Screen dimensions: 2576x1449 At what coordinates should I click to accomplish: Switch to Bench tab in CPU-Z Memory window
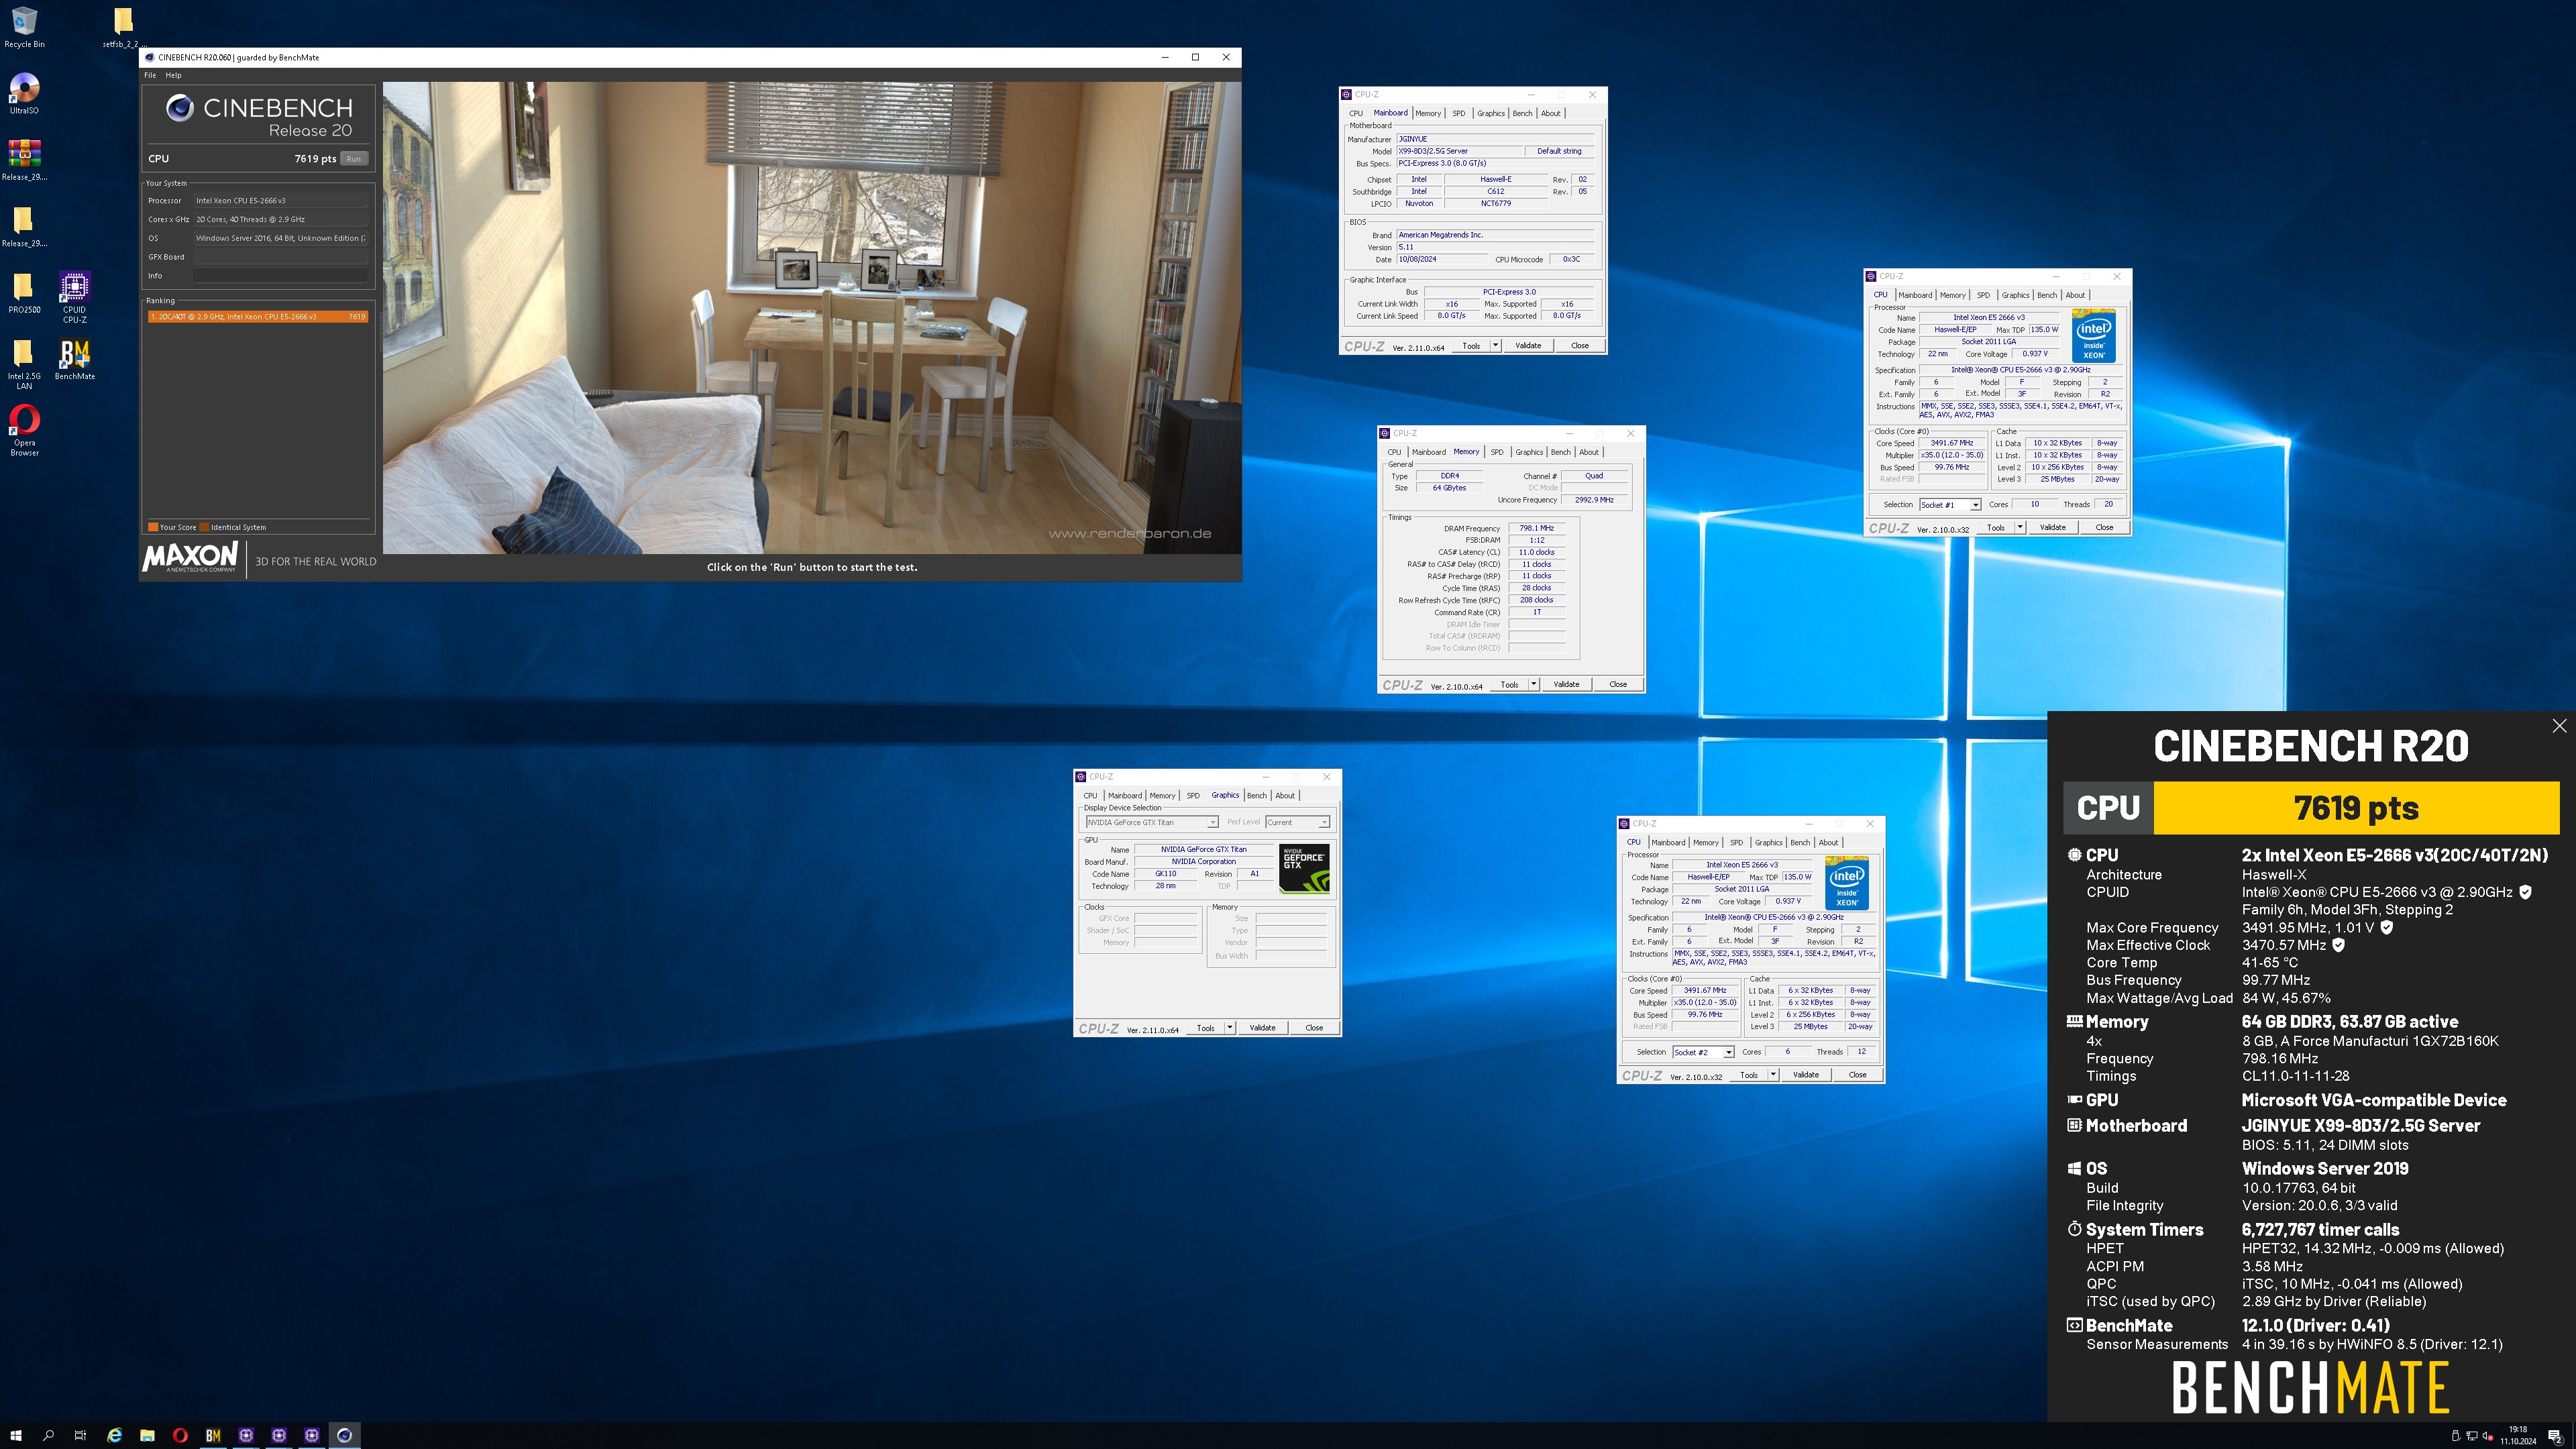tap(1560, 452)
